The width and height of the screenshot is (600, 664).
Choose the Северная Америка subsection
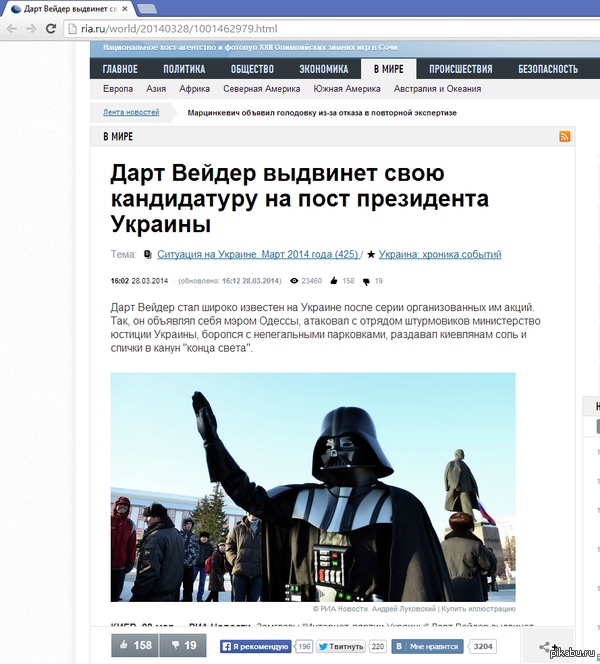262,89
